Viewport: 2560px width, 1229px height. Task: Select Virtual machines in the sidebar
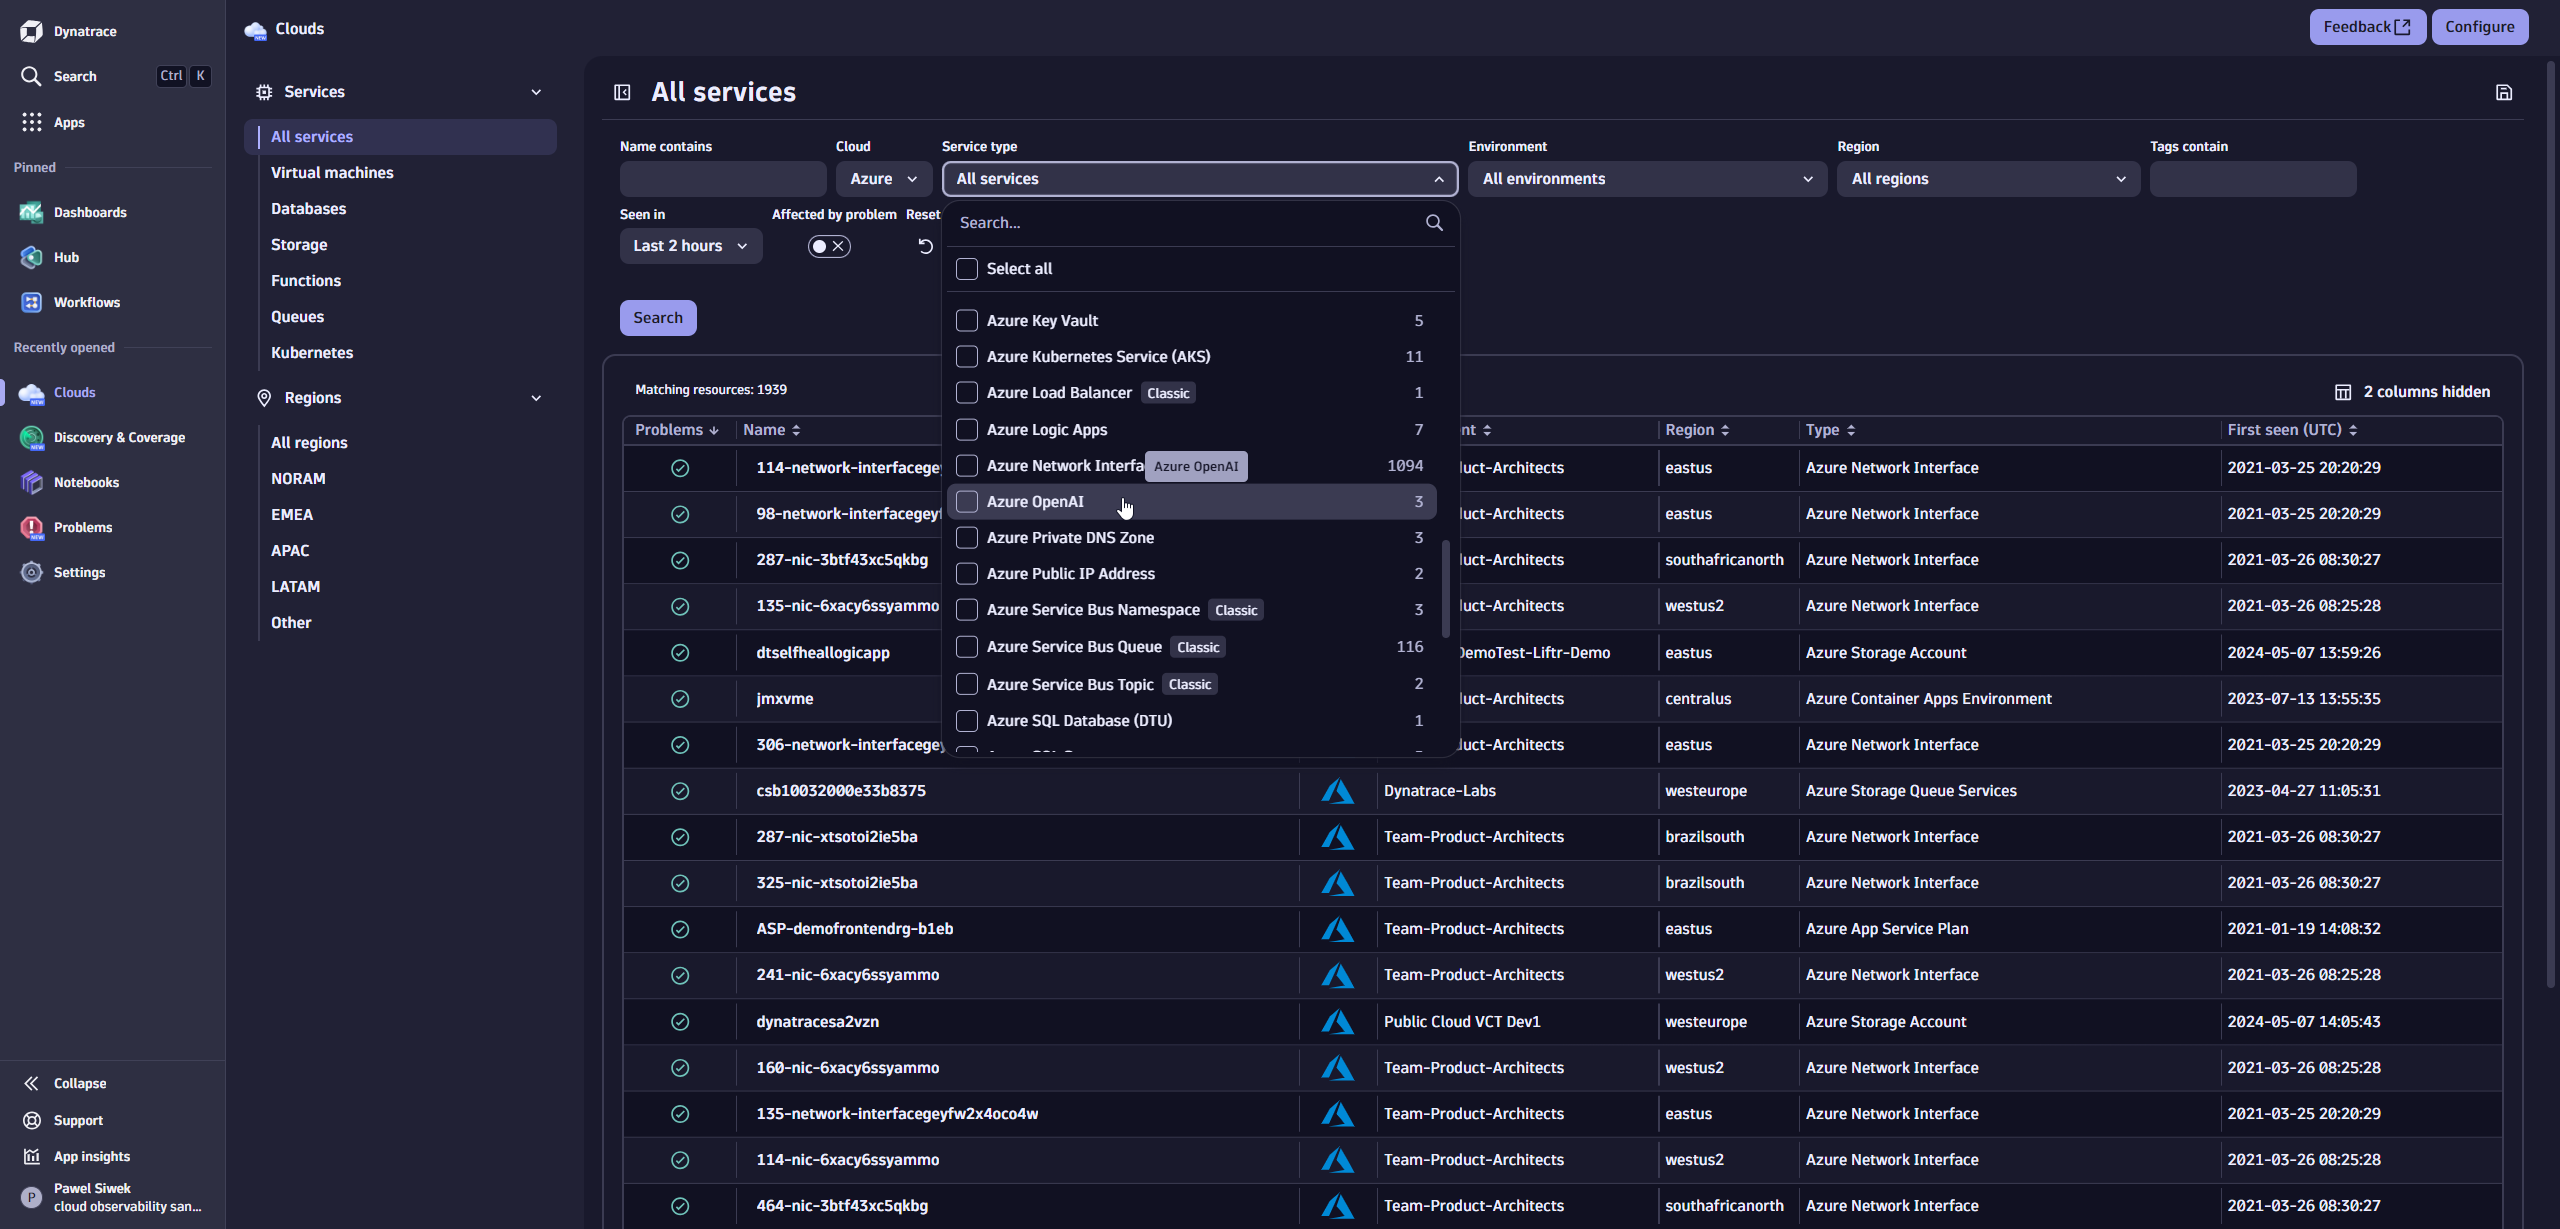331,172
